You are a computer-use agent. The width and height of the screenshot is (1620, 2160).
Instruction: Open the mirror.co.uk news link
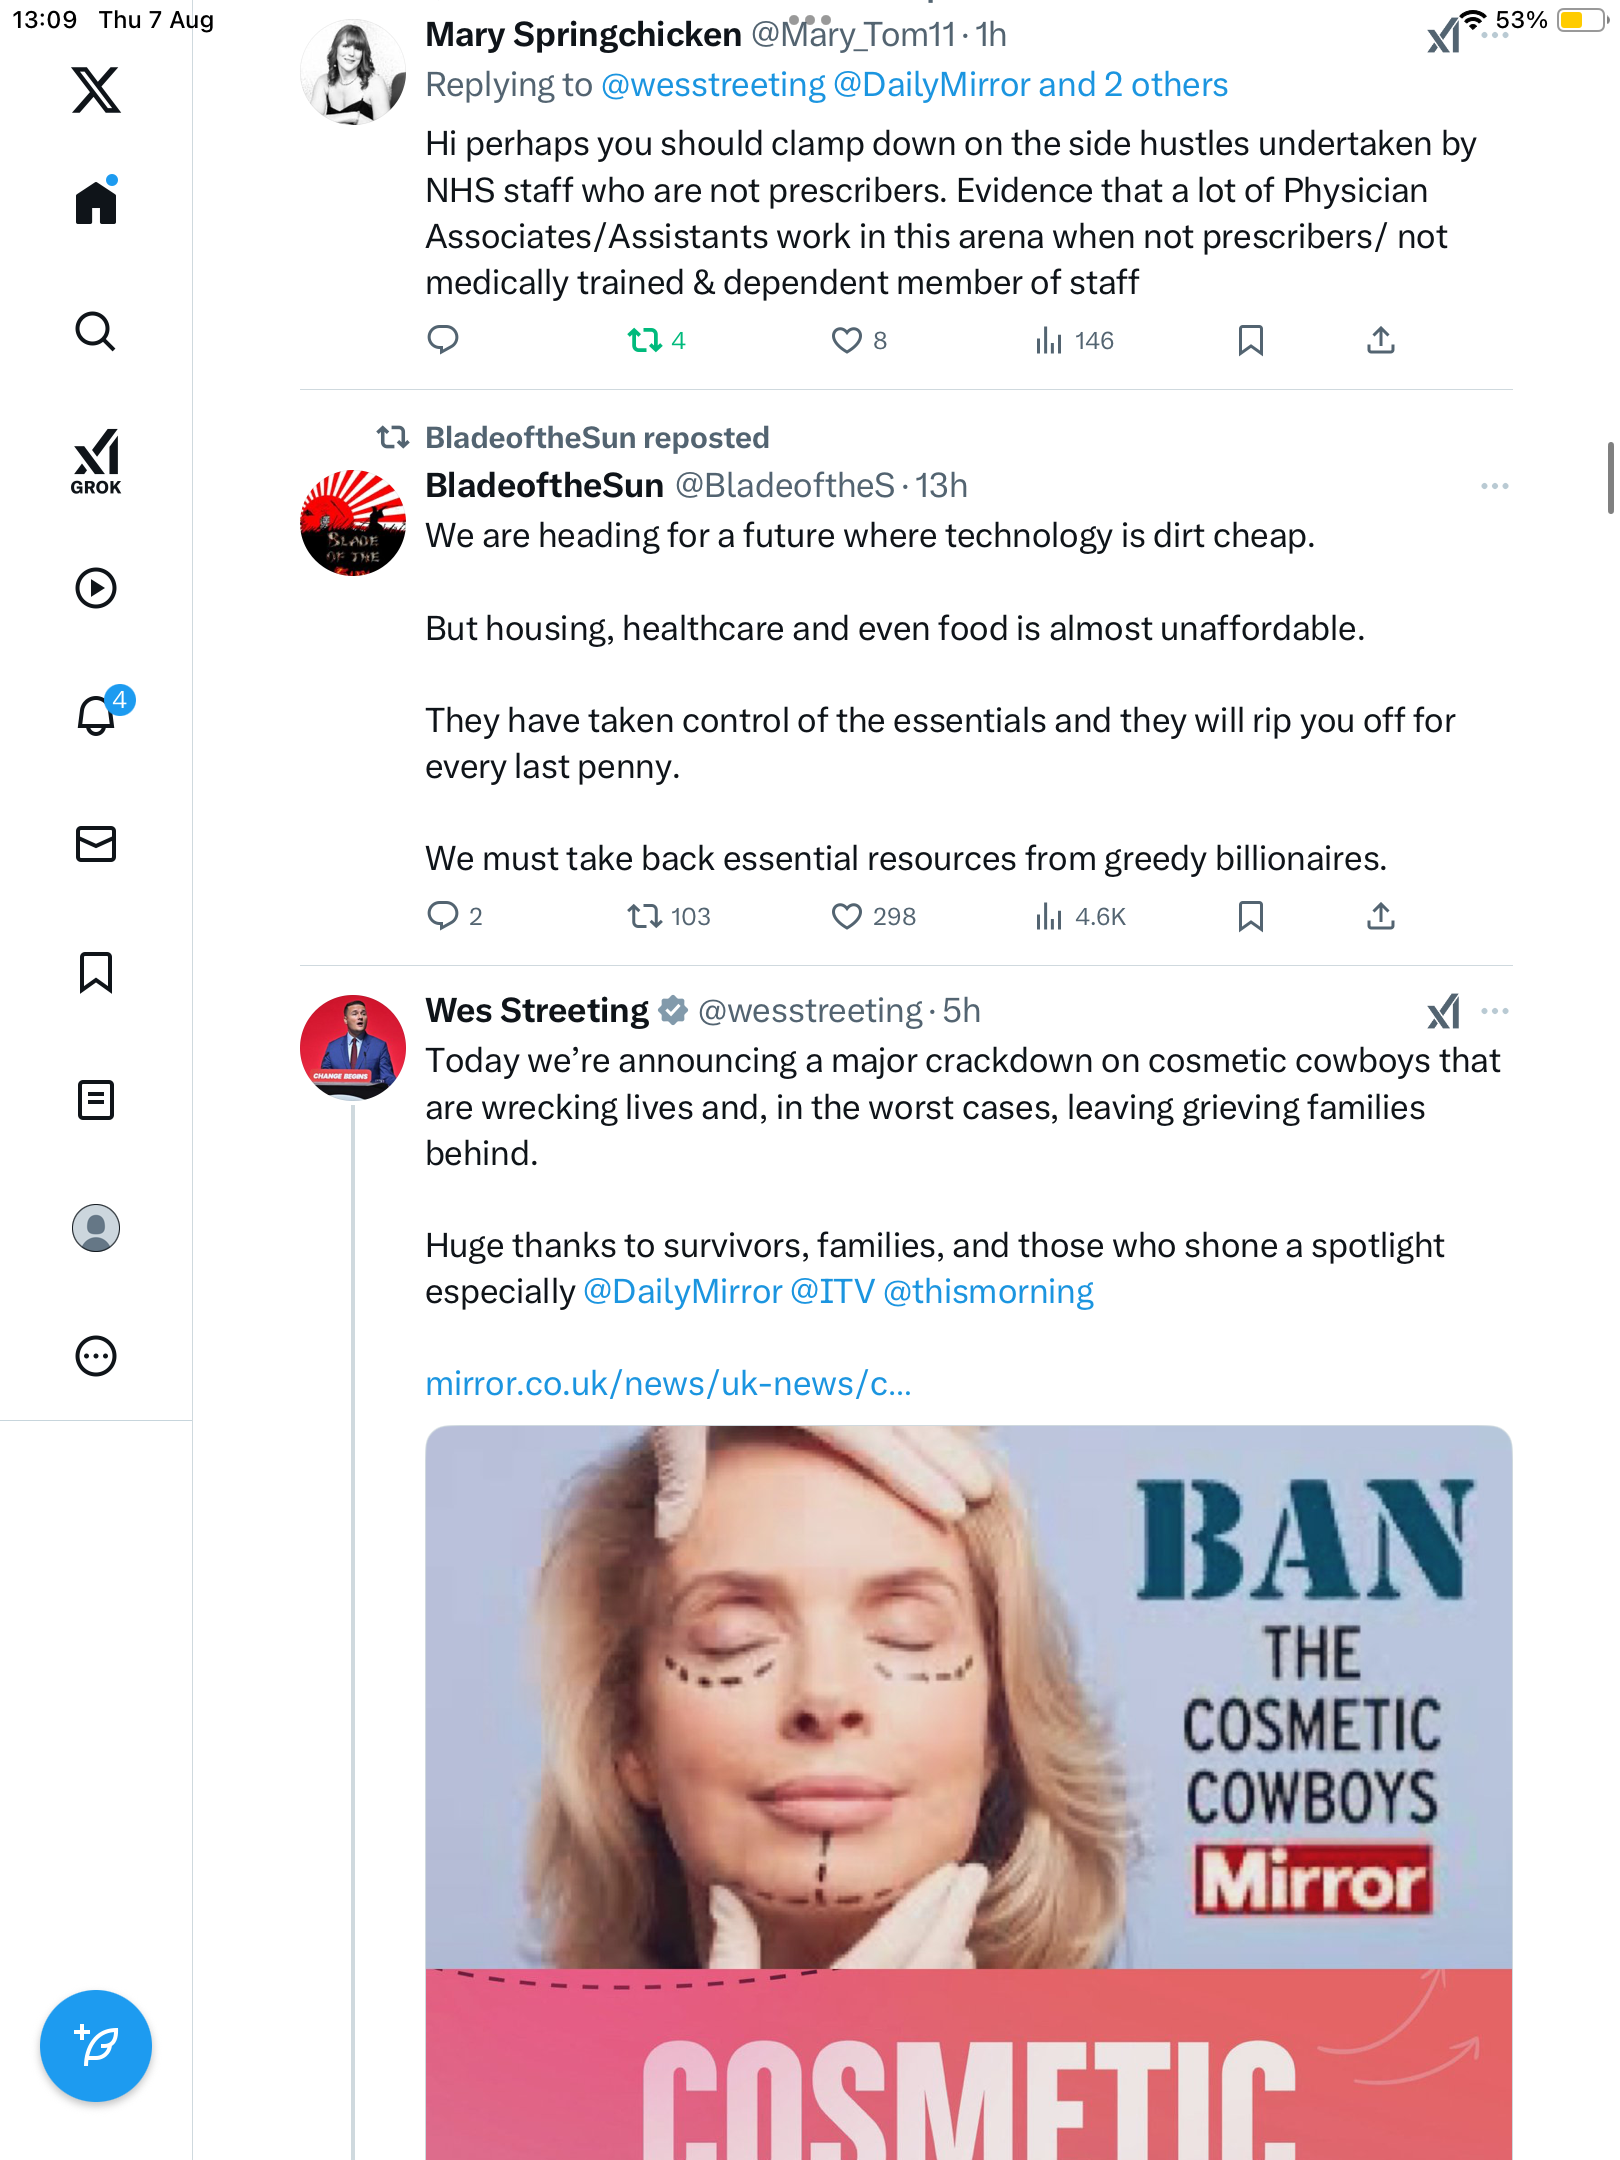coord(668,1384)
